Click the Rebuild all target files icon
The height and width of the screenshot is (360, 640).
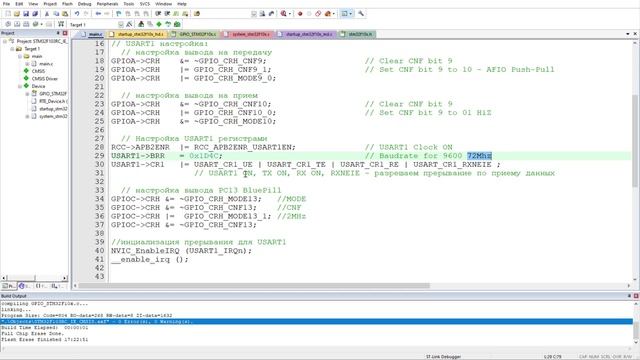(26, 24)
